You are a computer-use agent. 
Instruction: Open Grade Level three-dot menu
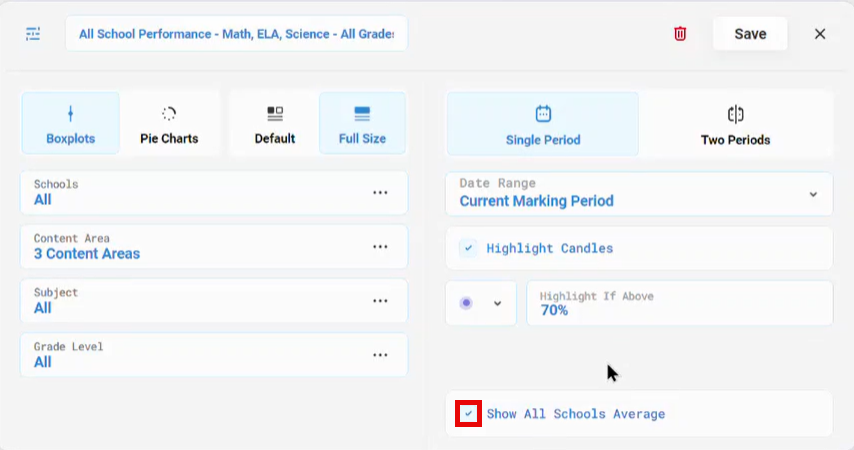pos(380,355)
